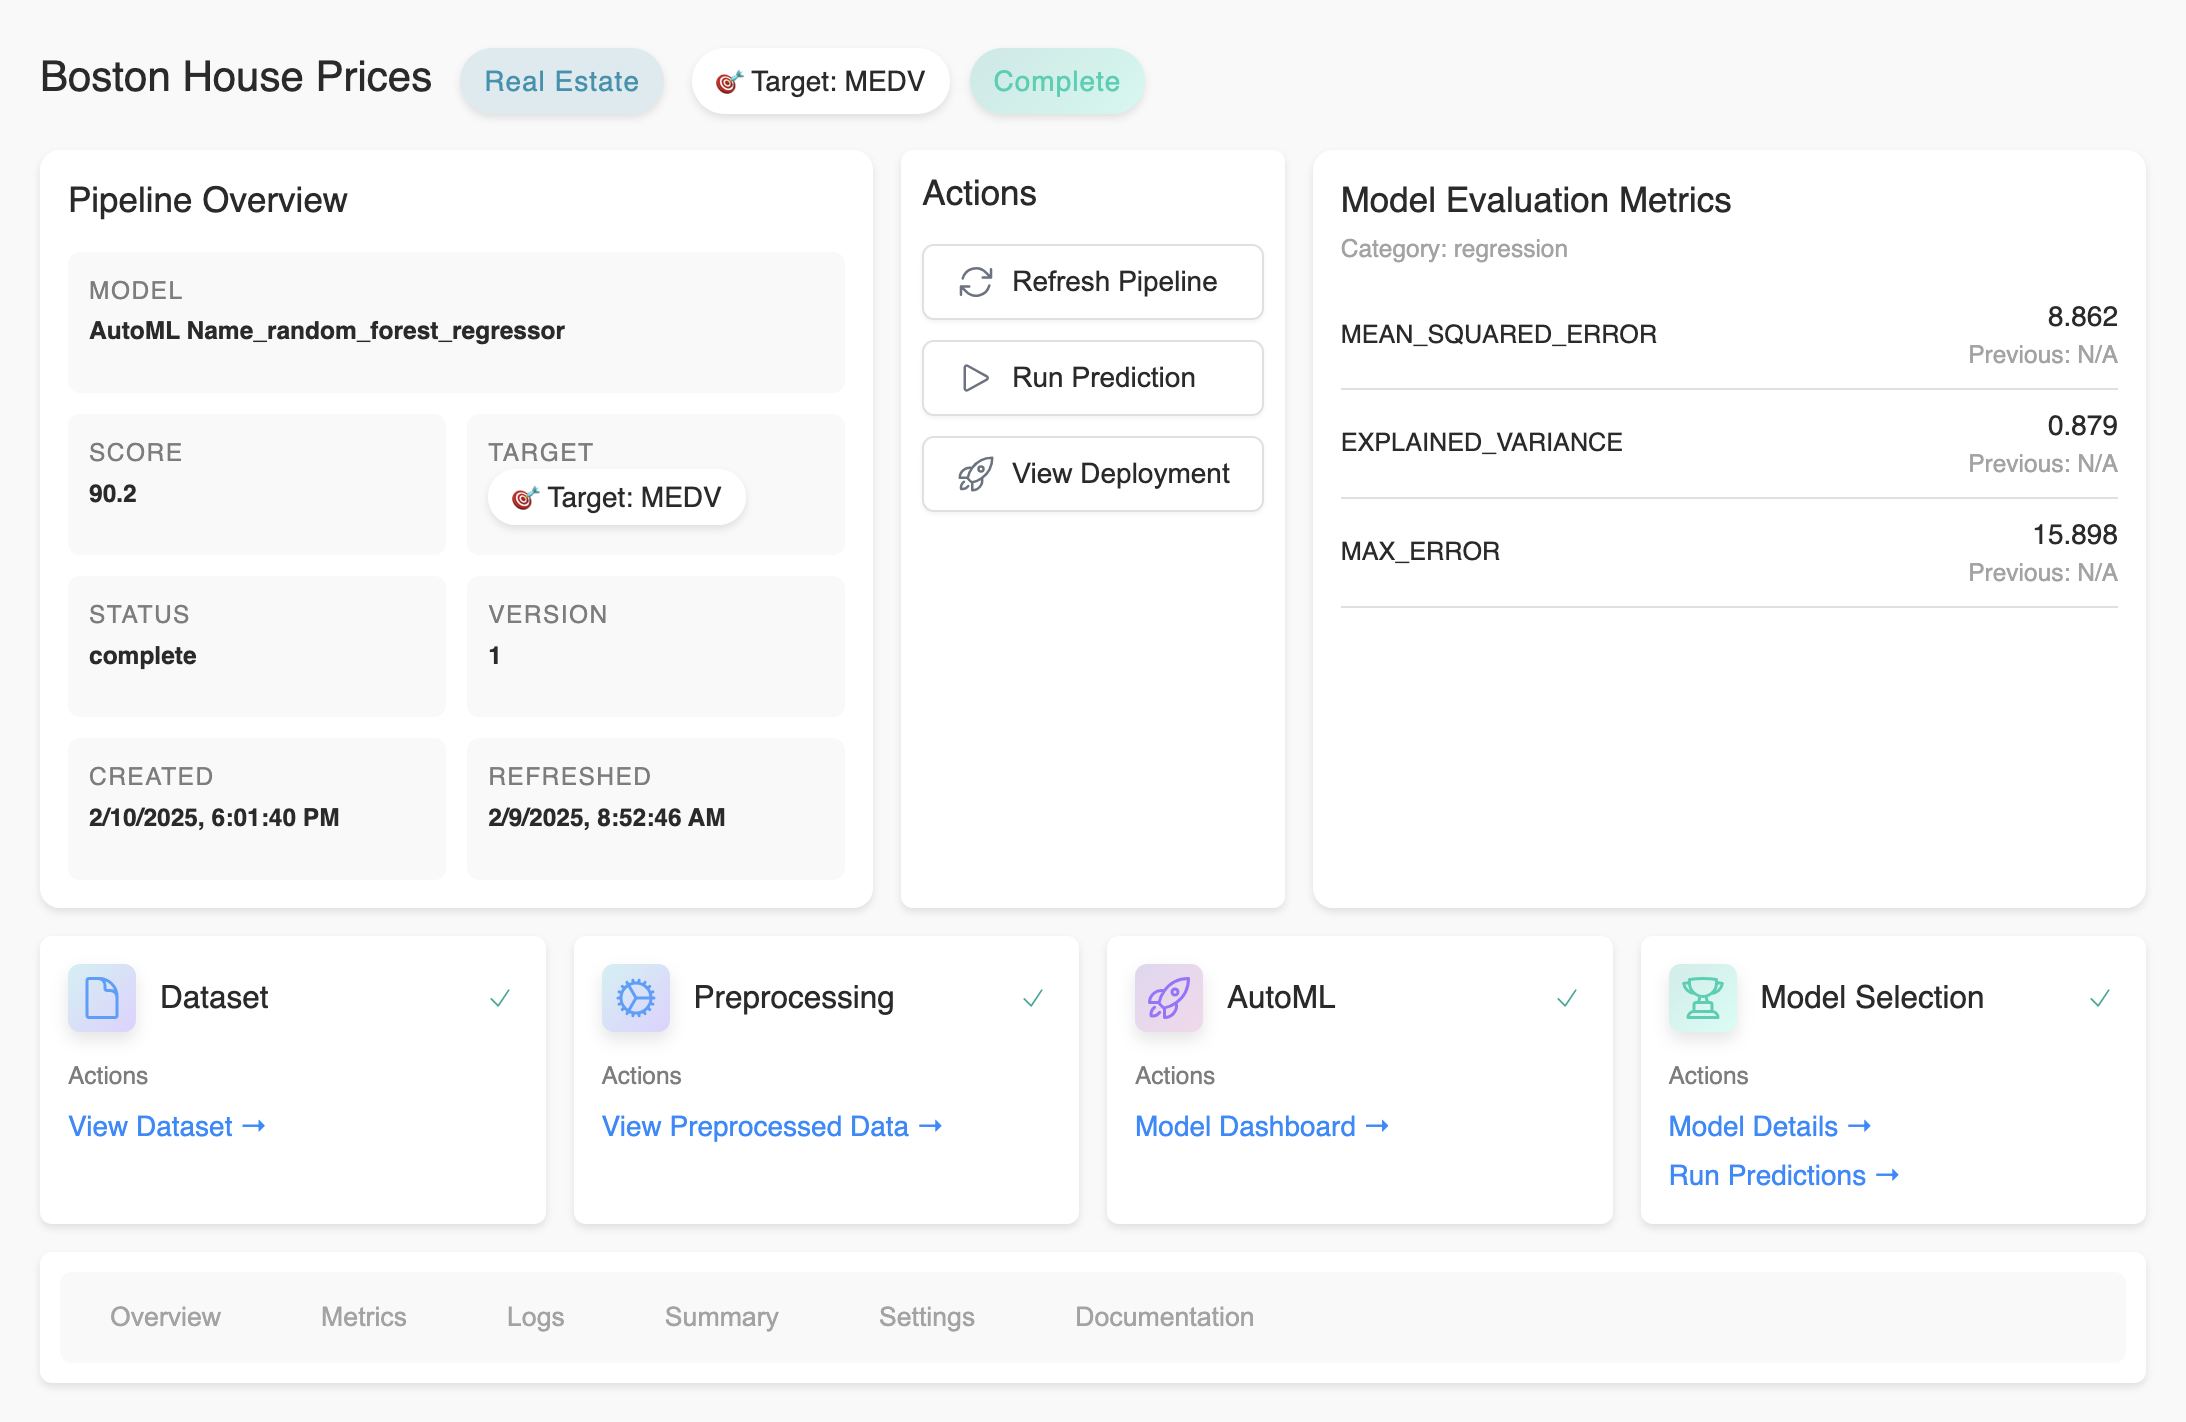Click the value 15.898
2186x1422 pixels.
click(2075, 535)
